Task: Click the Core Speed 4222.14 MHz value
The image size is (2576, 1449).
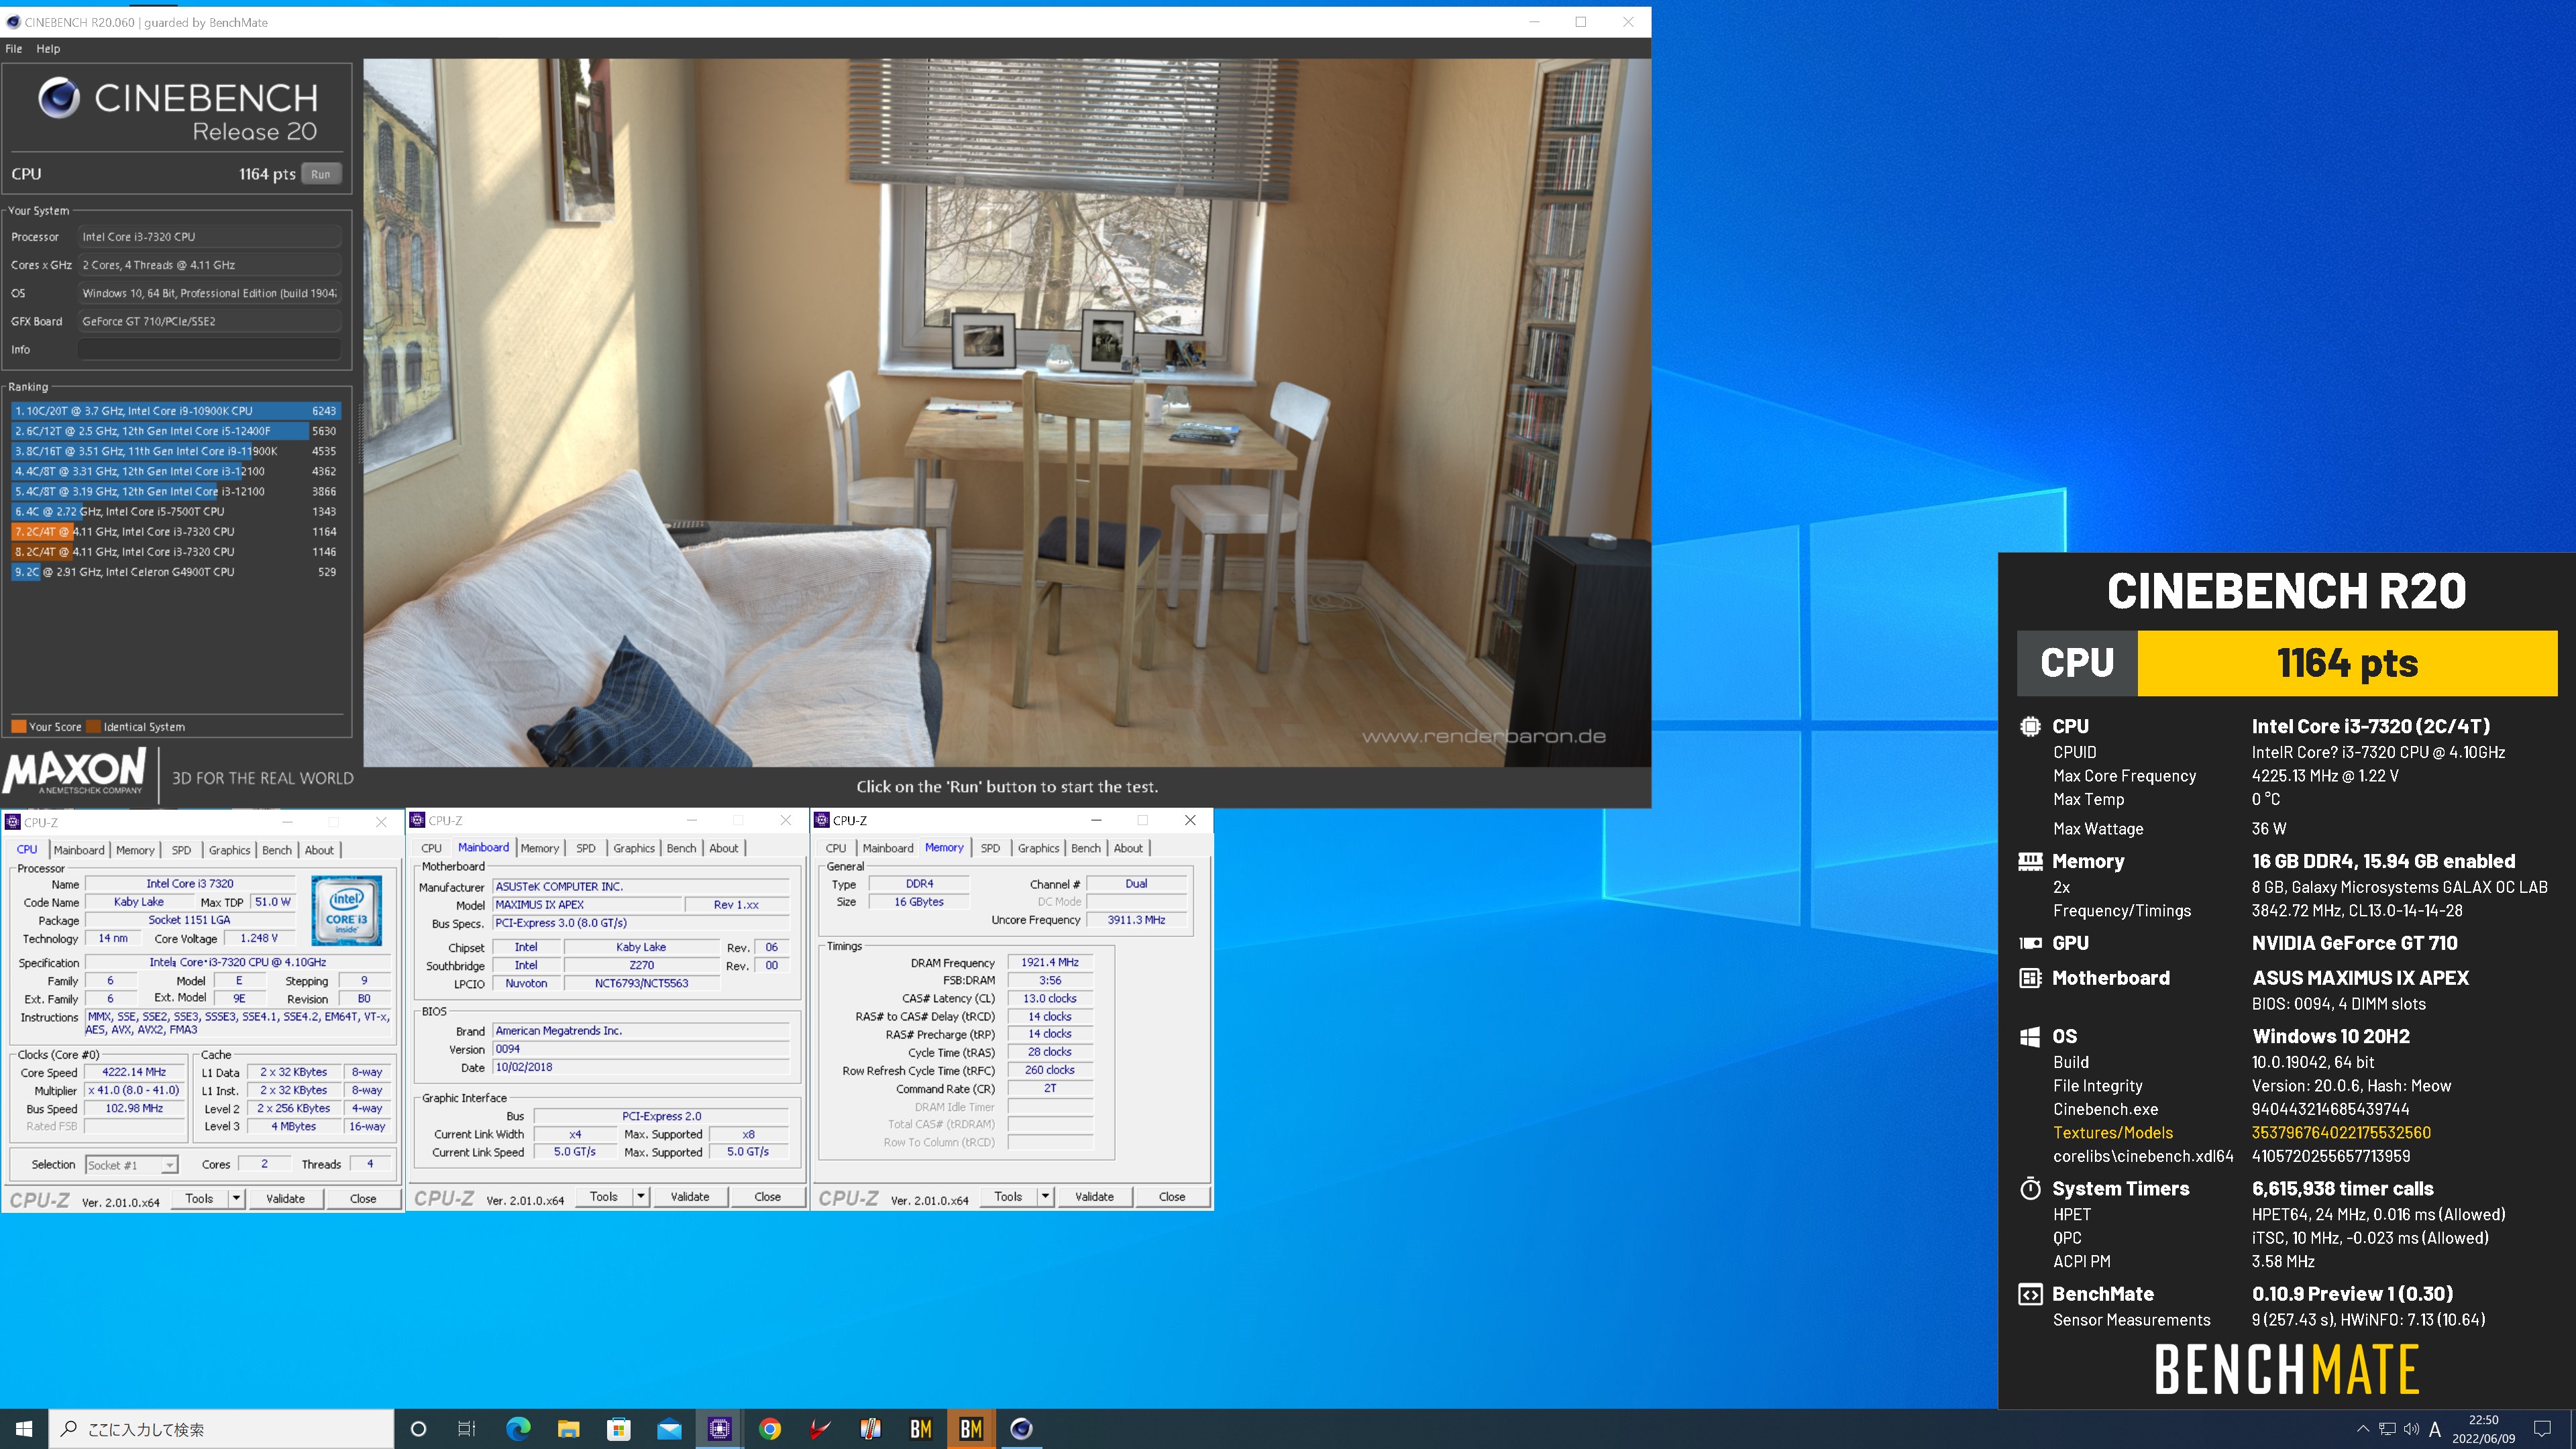Action: pos(134,1072)
